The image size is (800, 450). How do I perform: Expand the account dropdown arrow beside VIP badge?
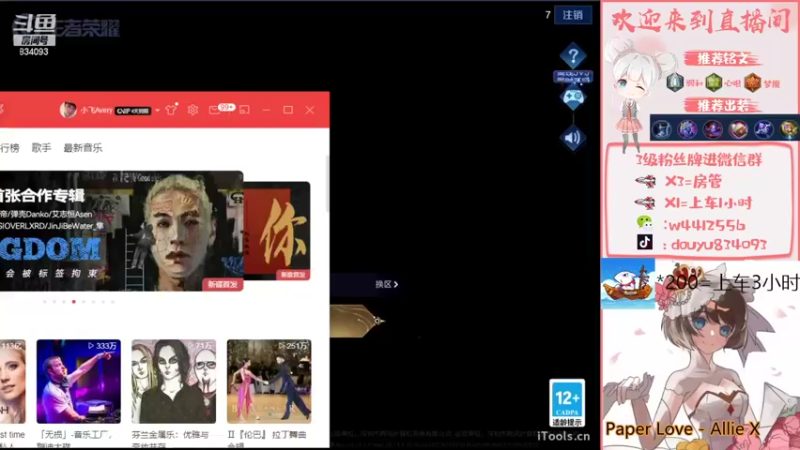[x=157, y=110]
